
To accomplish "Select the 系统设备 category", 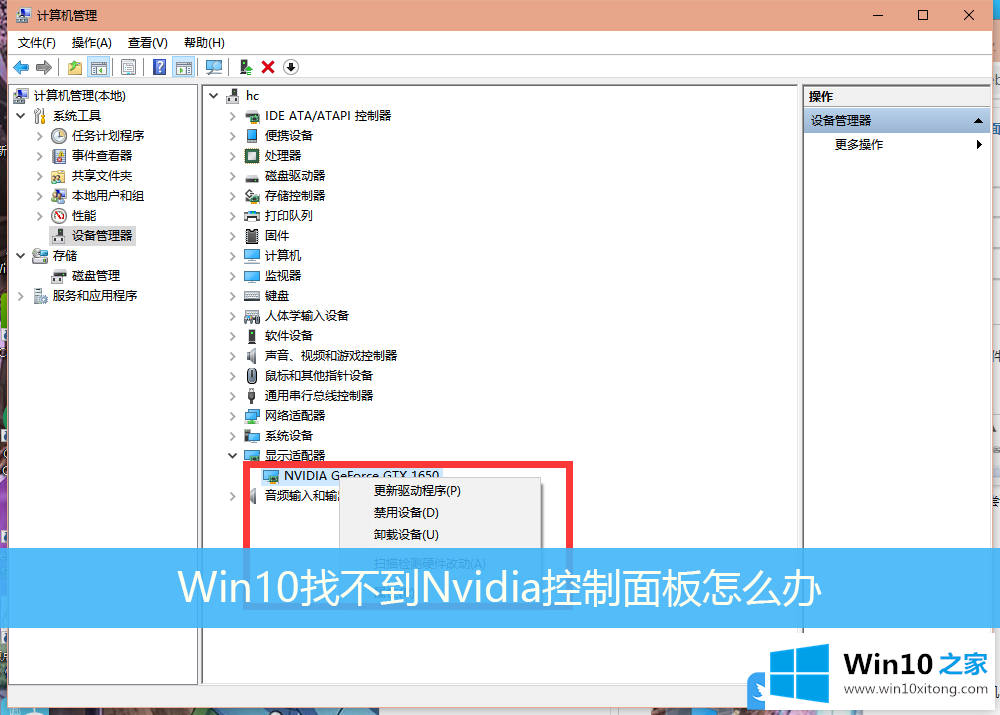I will (289, 436).
